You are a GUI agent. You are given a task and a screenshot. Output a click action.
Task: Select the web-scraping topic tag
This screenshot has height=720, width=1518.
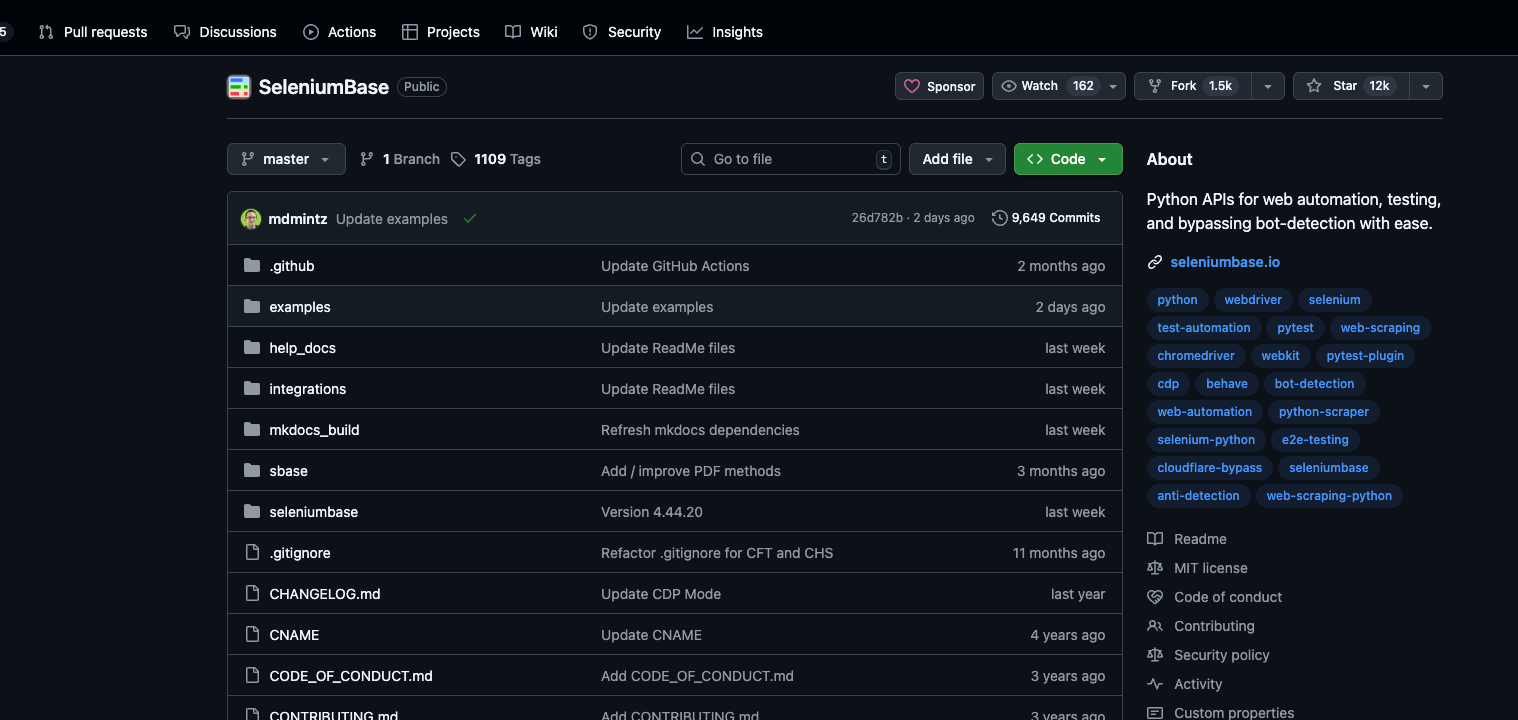point(1380,327)
